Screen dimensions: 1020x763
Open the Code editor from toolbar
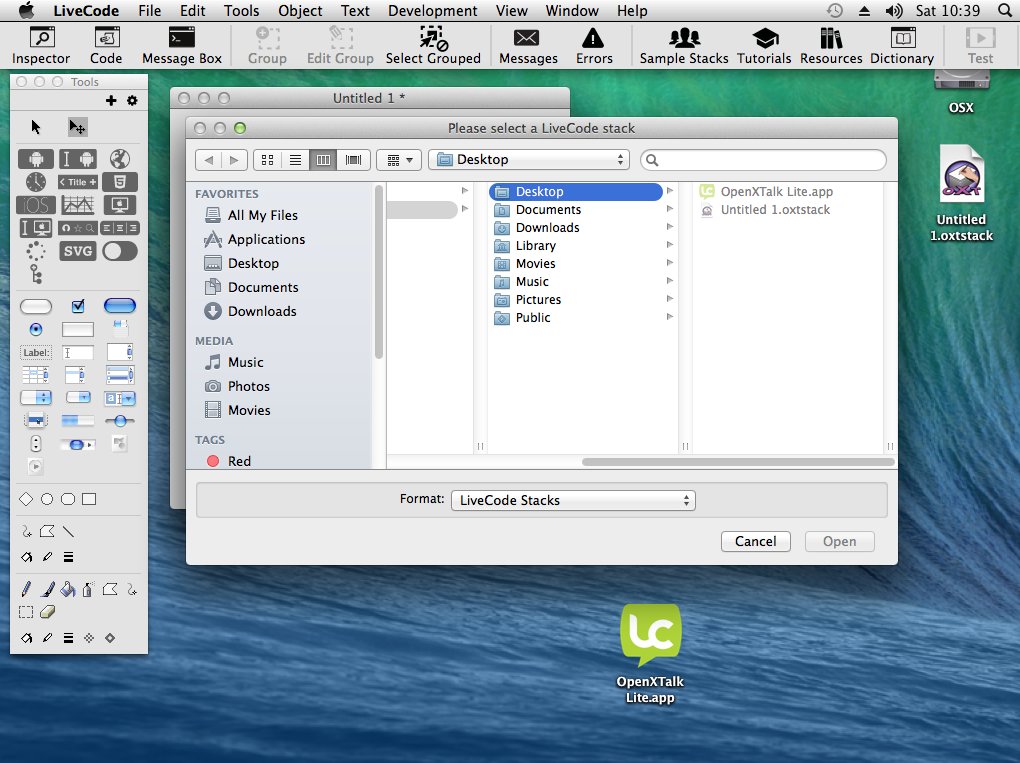(x=106, y=46)
